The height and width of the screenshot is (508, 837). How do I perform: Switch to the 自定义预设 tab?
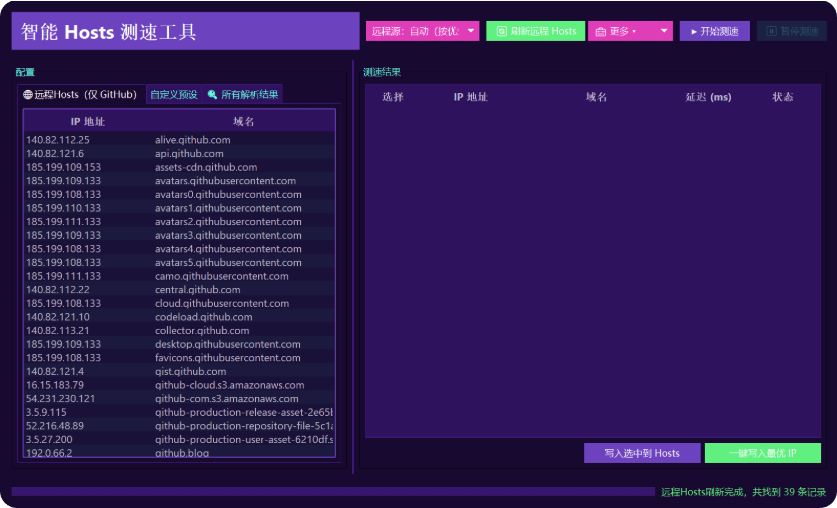pyautogui.click(x=174, y=95)
